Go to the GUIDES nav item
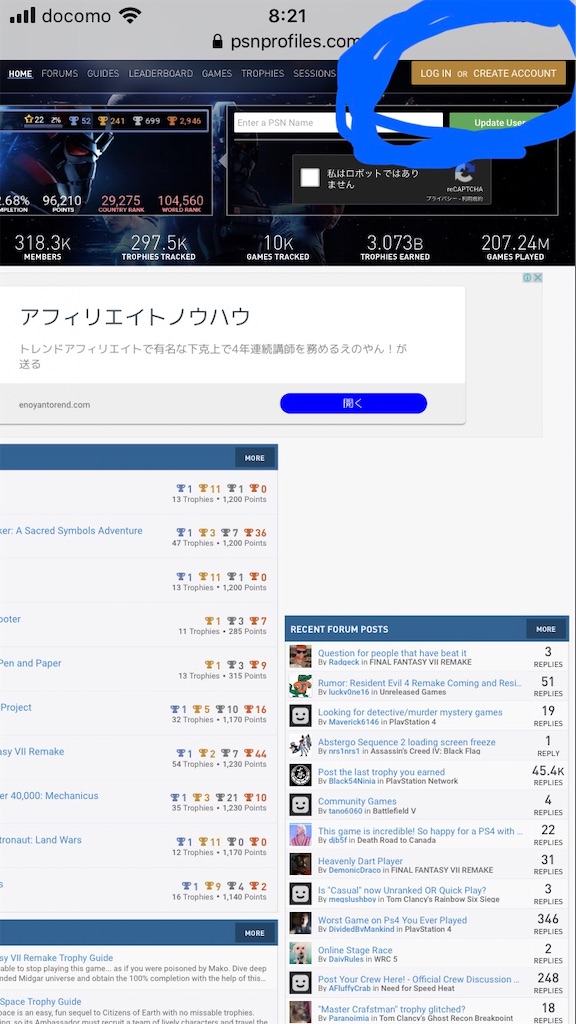The width and height of the screenshot is (576, 1024). click(x=103, y=74)
